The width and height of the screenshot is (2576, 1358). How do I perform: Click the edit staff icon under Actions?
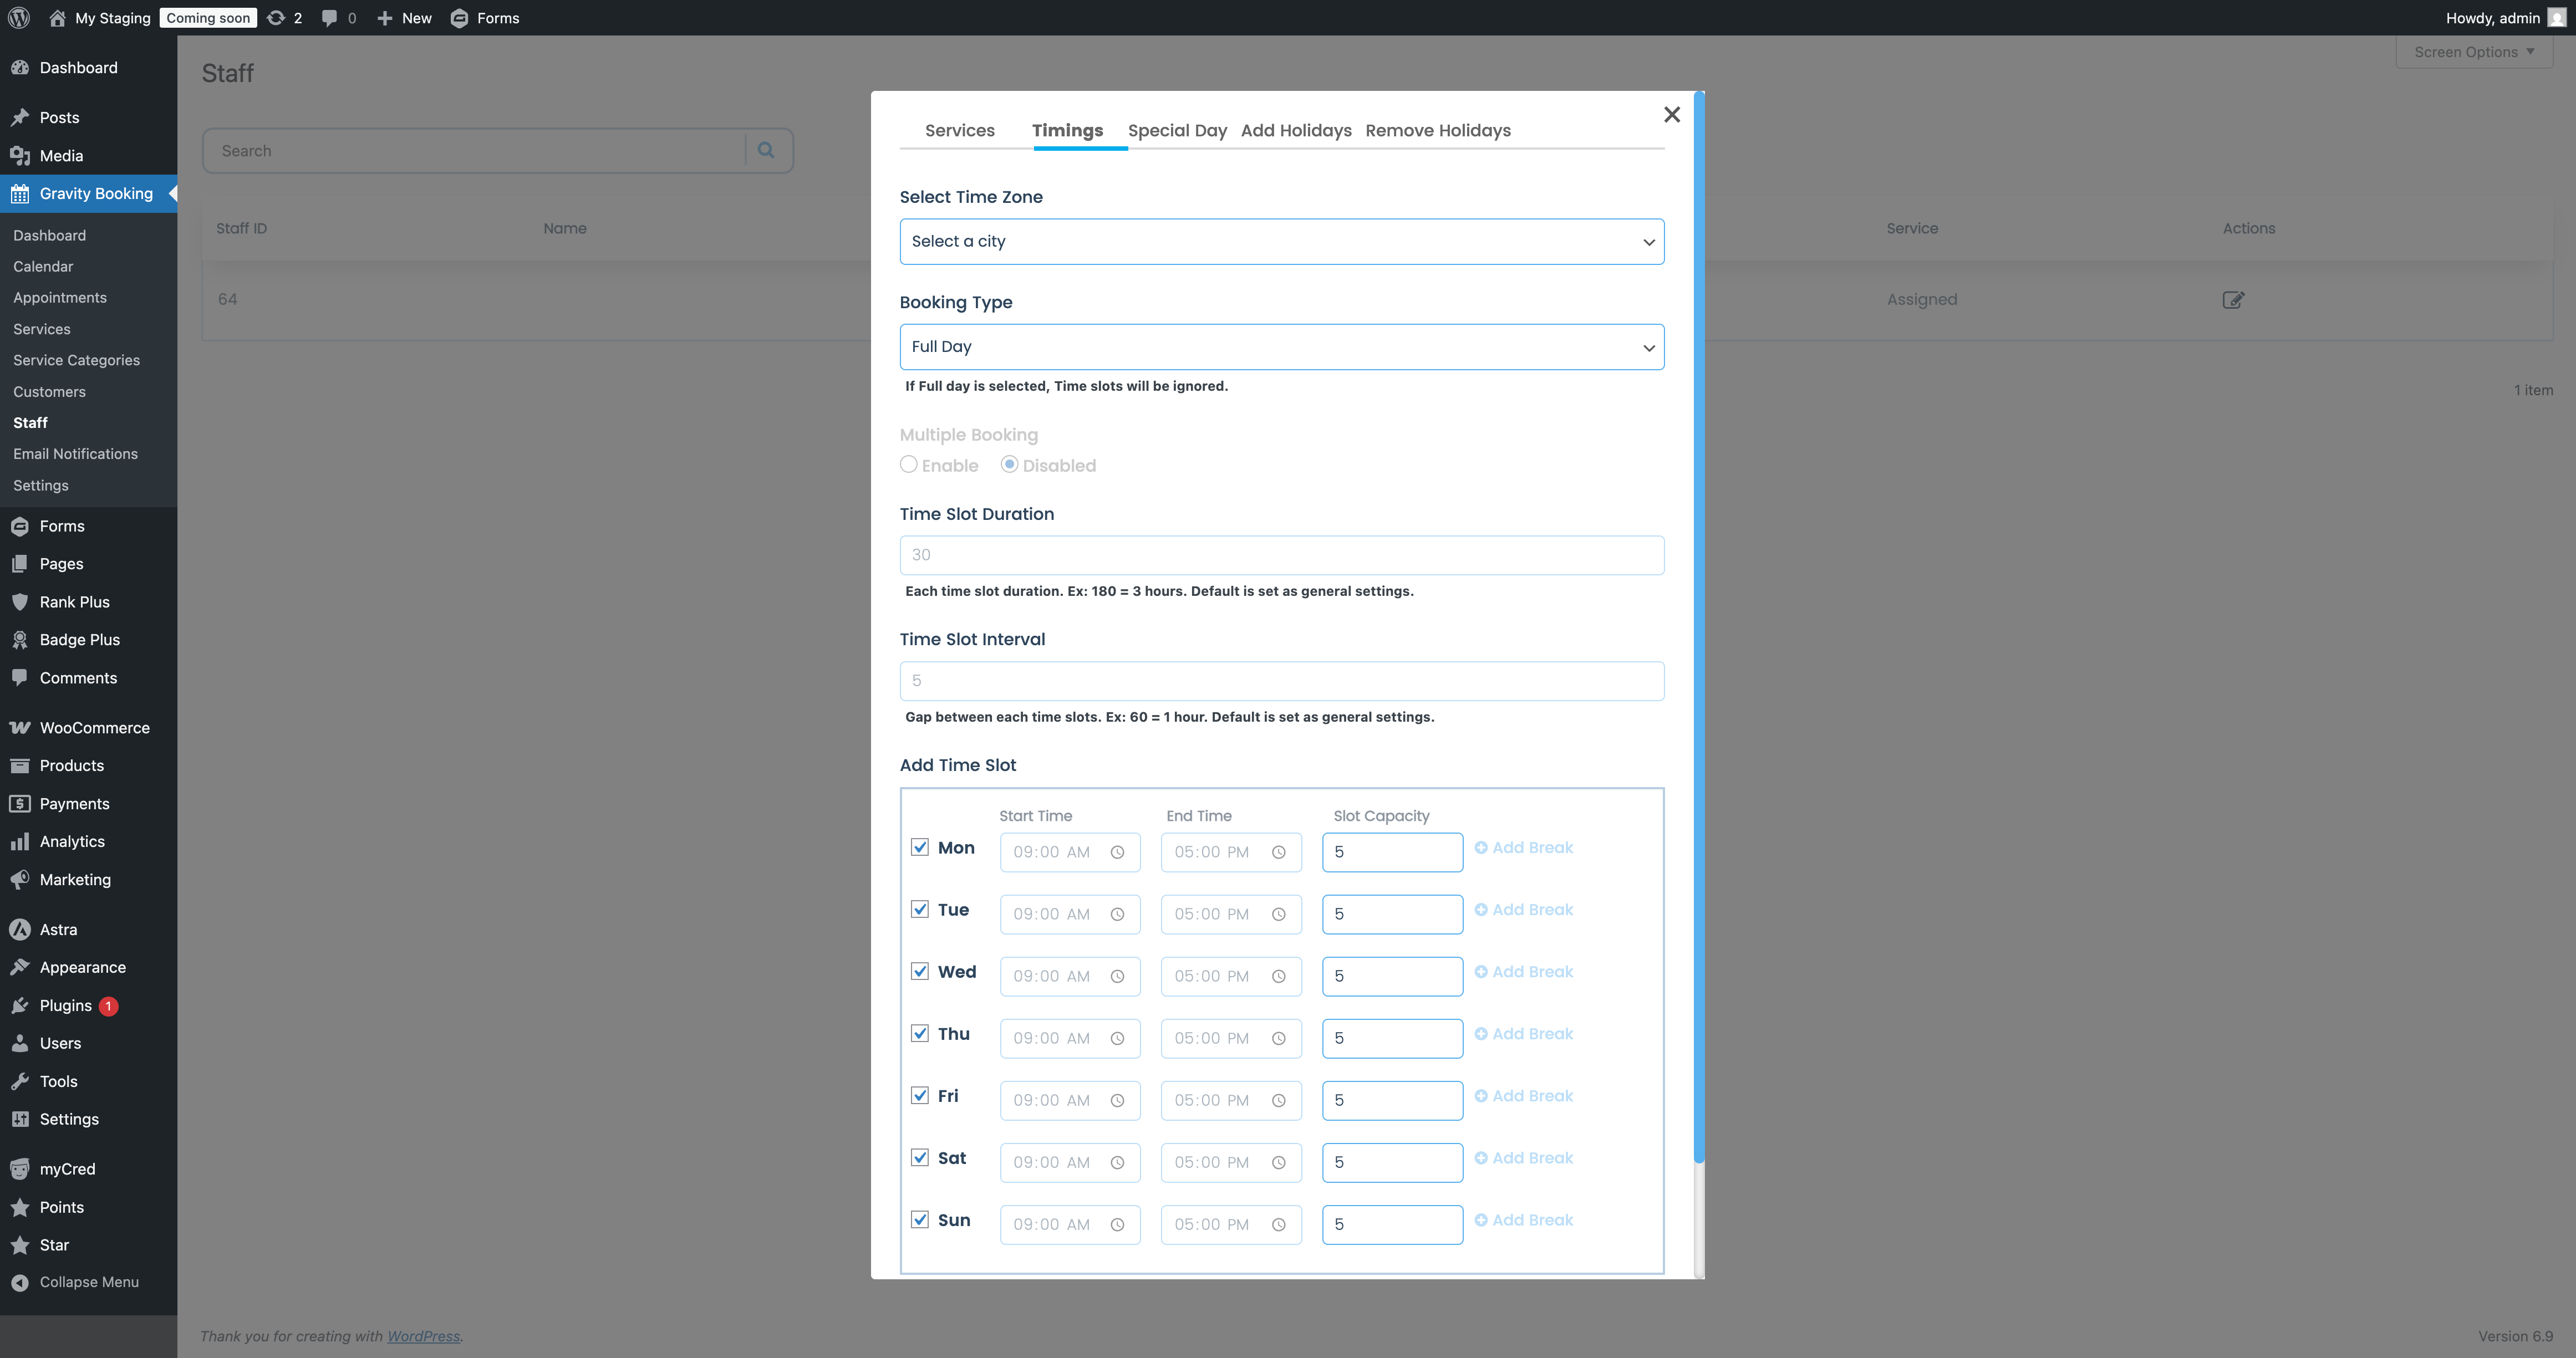coord(2232,300)
